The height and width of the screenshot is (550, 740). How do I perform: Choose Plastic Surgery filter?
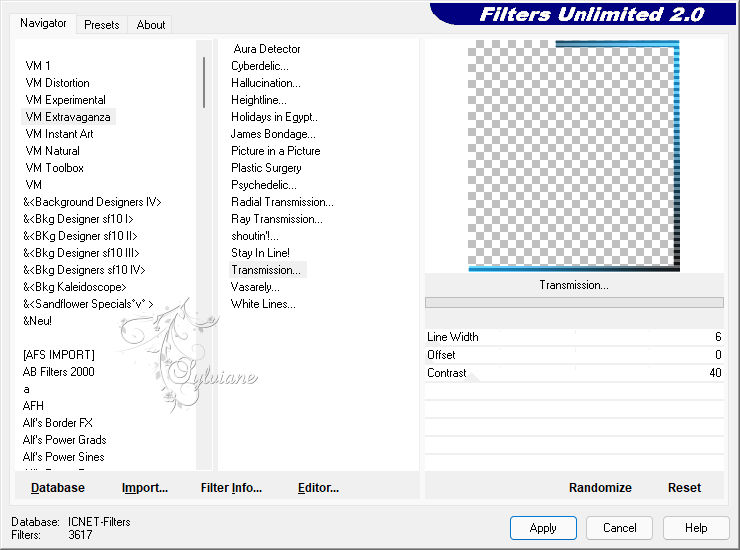click(x=266, y=168)
